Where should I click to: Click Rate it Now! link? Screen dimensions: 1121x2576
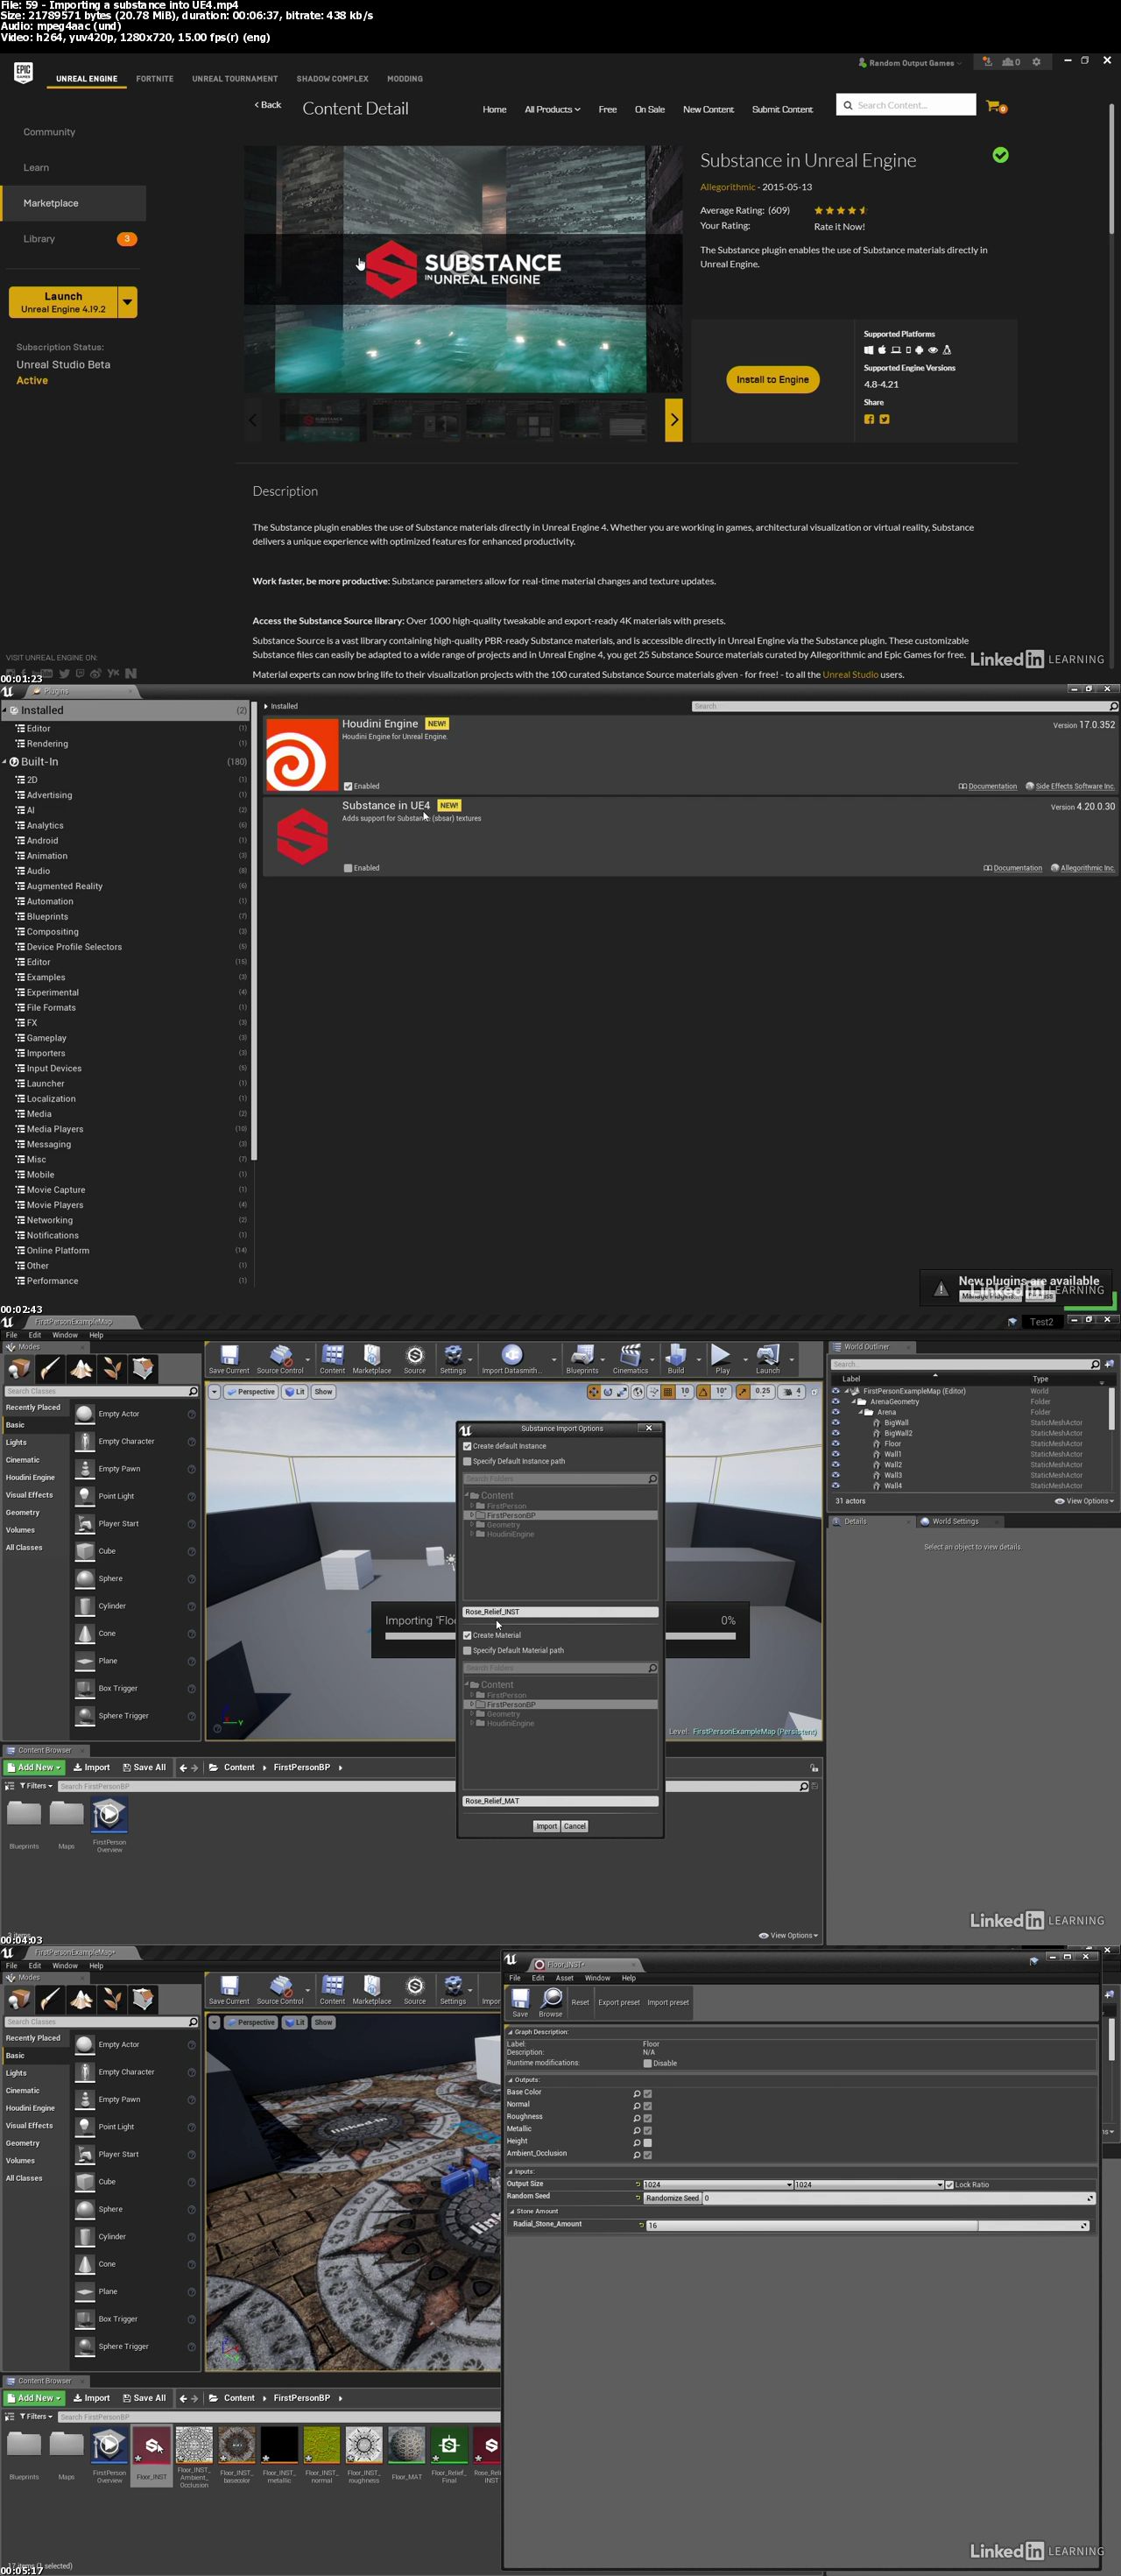[839, 227]
